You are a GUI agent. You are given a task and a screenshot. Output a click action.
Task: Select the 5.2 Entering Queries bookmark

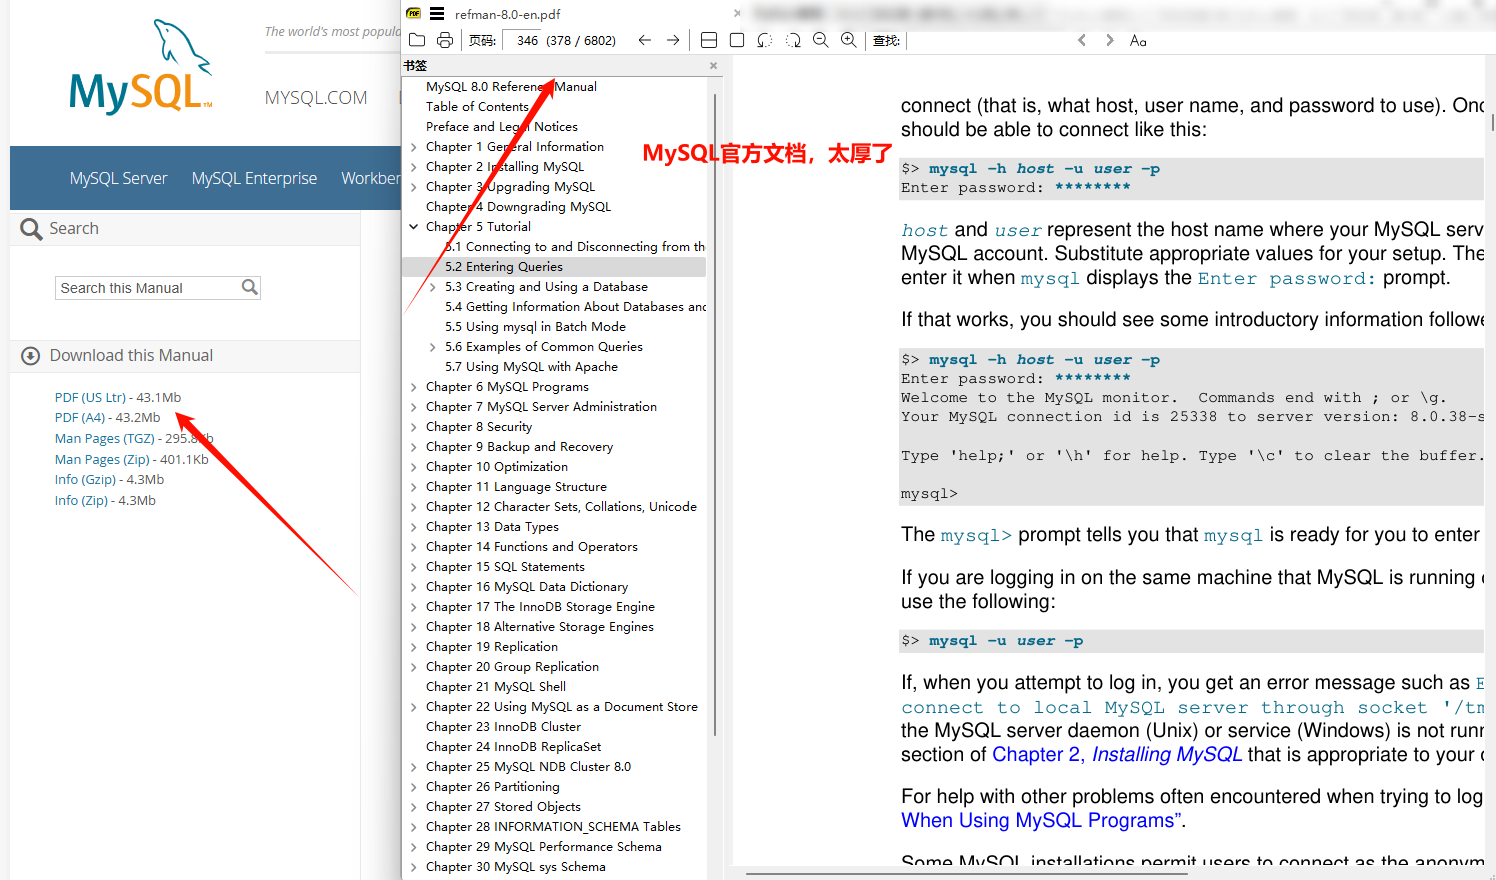coord(504,267)
